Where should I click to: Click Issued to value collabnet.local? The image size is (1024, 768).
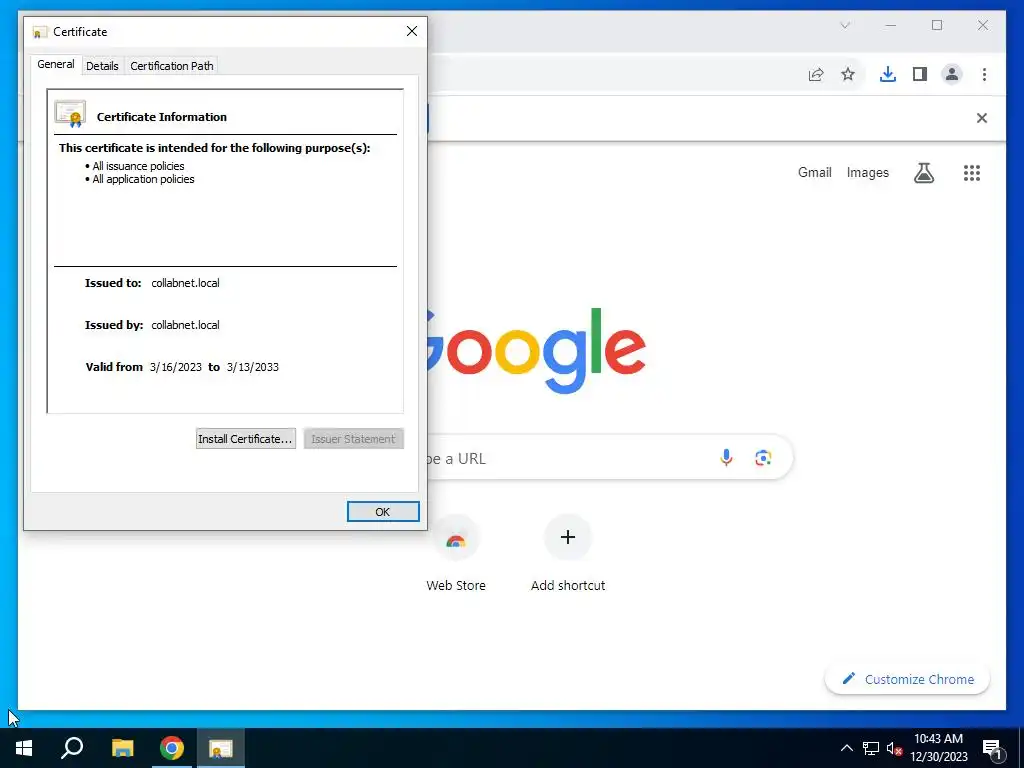(185, 283)
